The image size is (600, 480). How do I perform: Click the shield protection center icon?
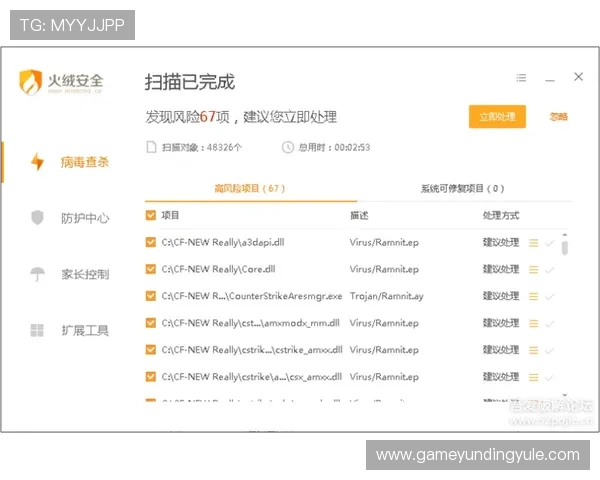37,218
